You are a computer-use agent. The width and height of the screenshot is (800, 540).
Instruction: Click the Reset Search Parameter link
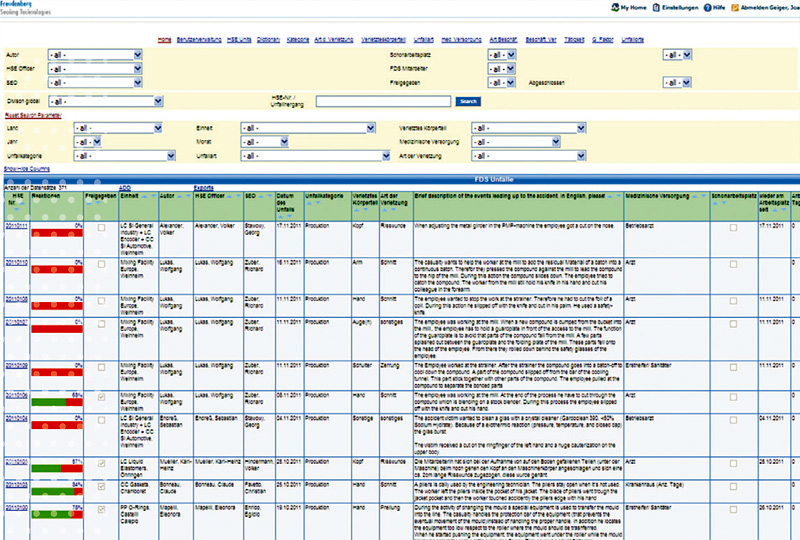33,115
